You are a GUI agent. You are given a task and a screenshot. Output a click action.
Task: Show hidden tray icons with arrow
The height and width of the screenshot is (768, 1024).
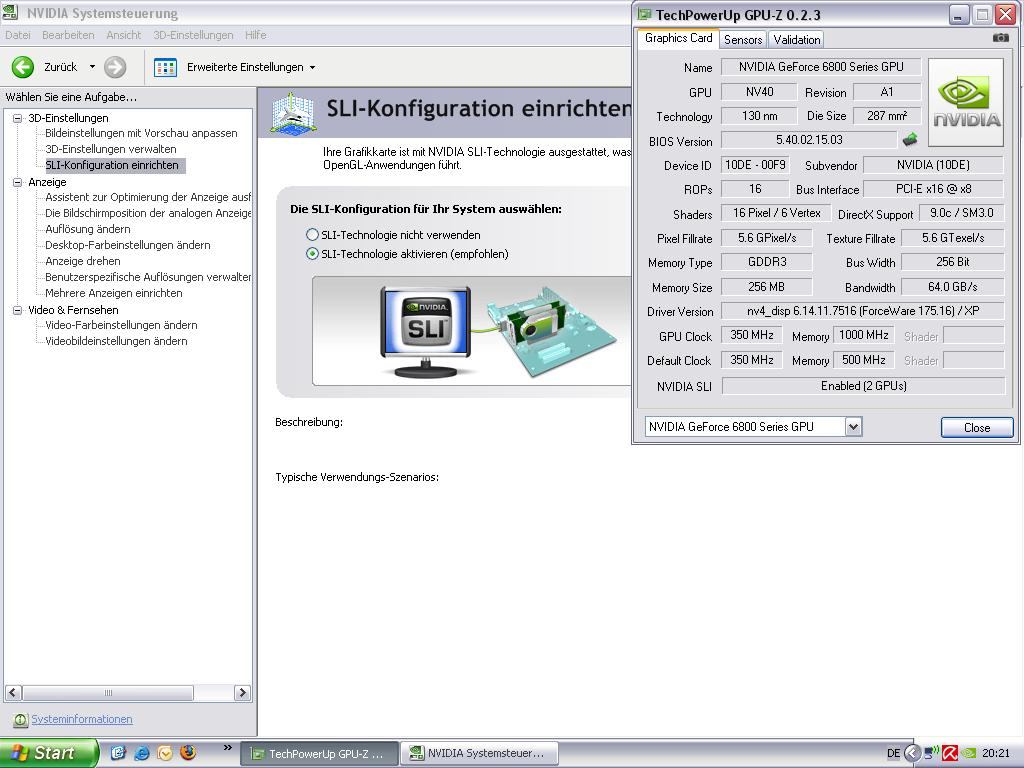point(913,753)
